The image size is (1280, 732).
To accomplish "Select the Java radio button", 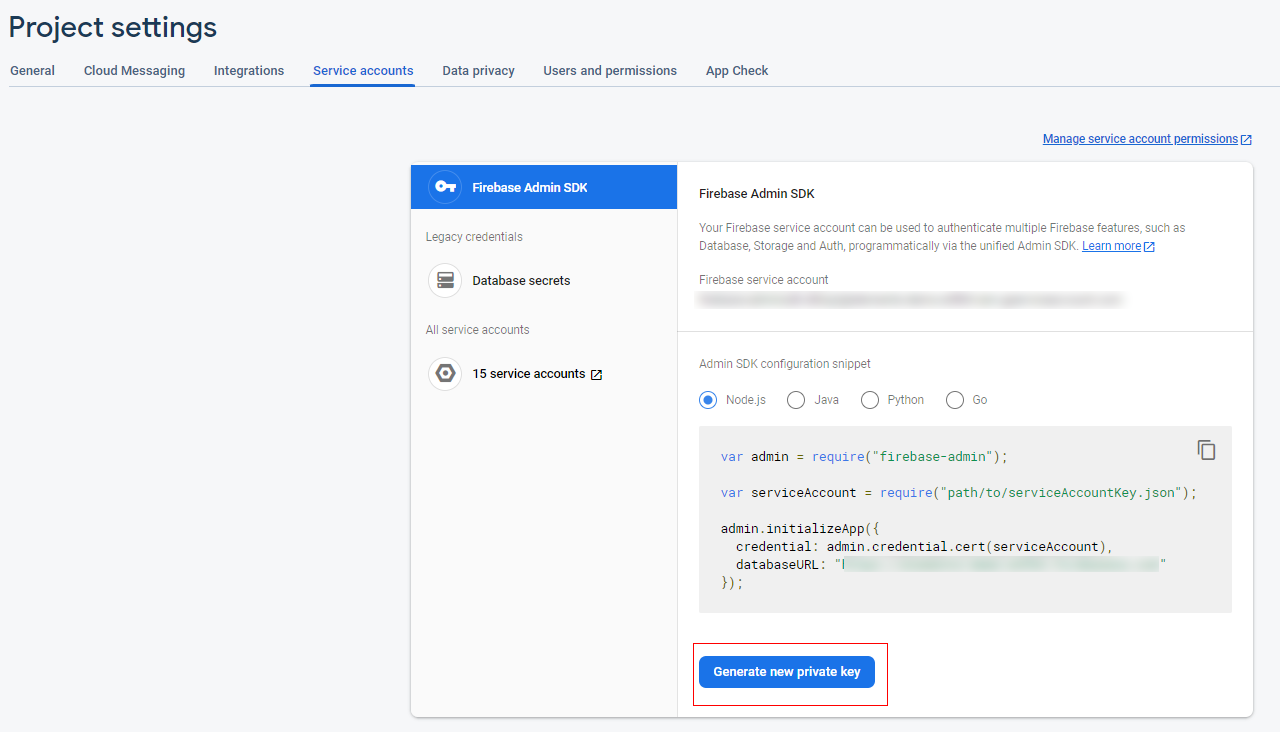I will [x=796, y=400].
